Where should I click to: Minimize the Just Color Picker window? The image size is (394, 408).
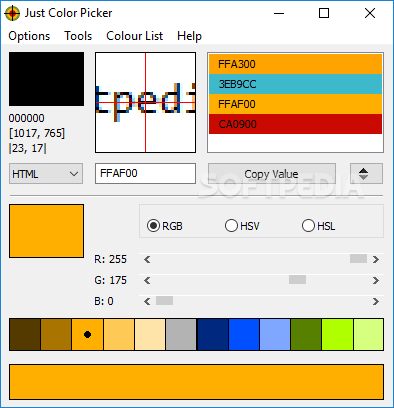[x=279, y=13]
